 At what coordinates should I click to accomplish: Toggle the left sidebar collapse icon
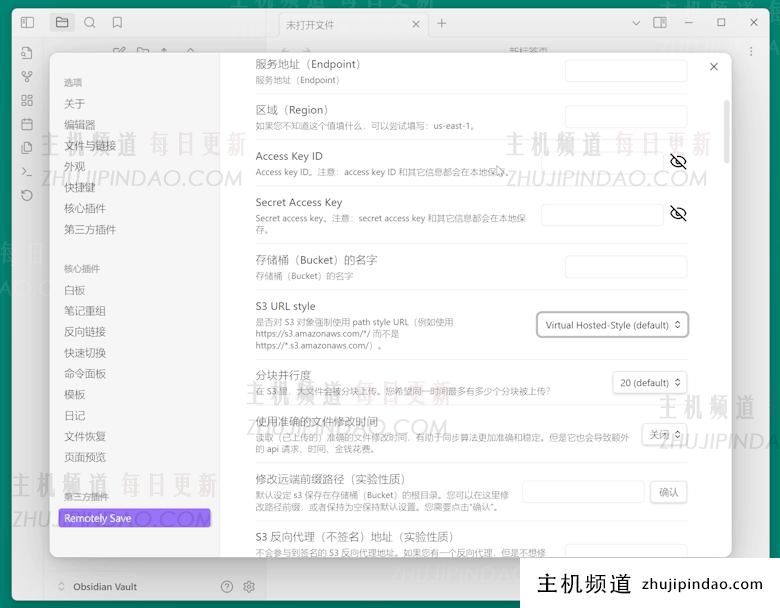click(x=27, y=22)
